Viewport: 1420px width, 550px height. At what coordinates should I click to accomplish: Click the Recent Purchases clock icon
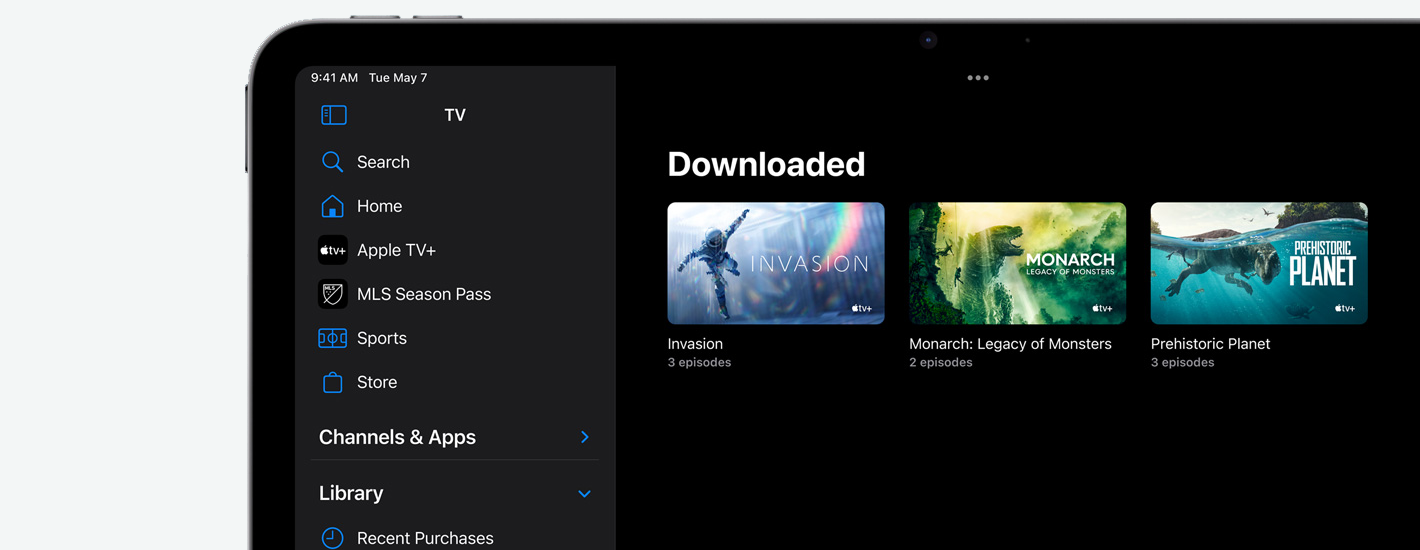pyautogui.click(x=332, y=538)
